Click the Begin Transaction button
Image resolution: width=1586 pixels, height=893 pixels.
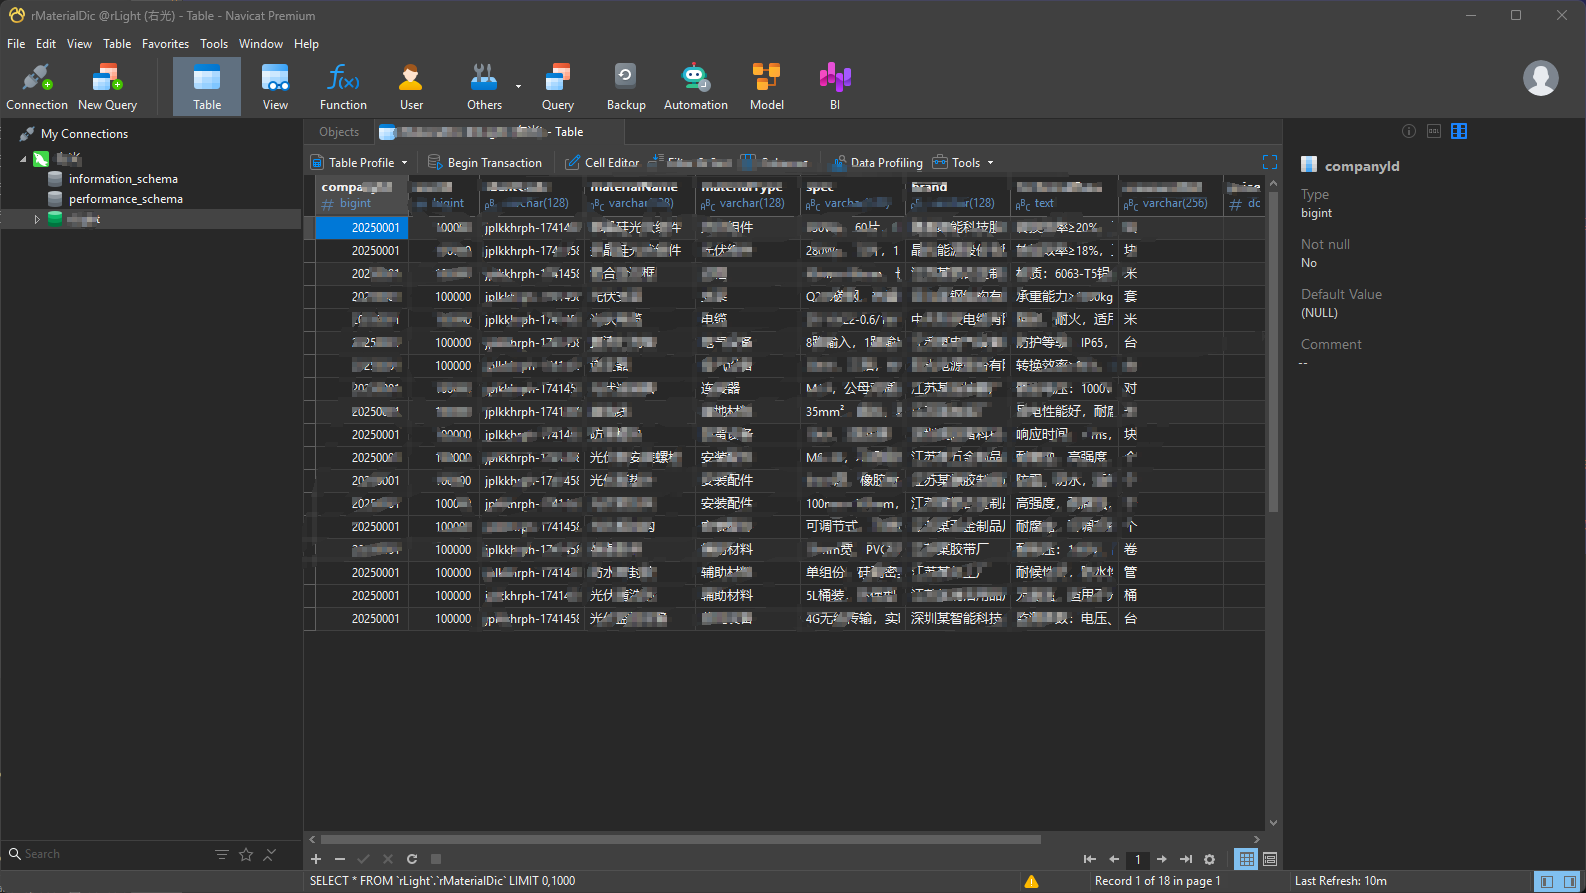[x=485, y=163]
